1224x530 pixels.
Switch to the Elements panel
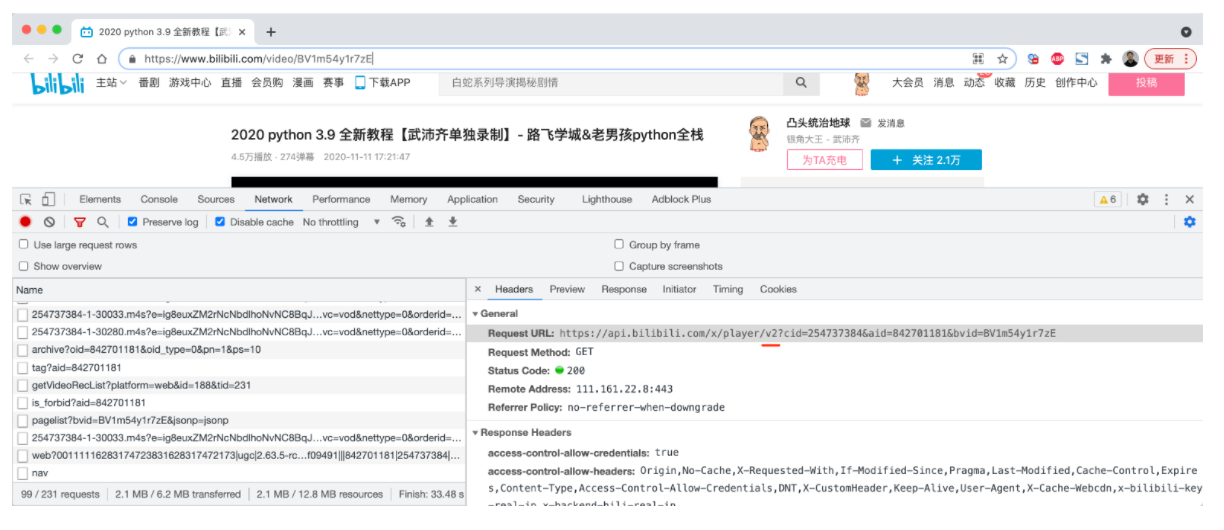pyautogui.click(x=100, y=199)
